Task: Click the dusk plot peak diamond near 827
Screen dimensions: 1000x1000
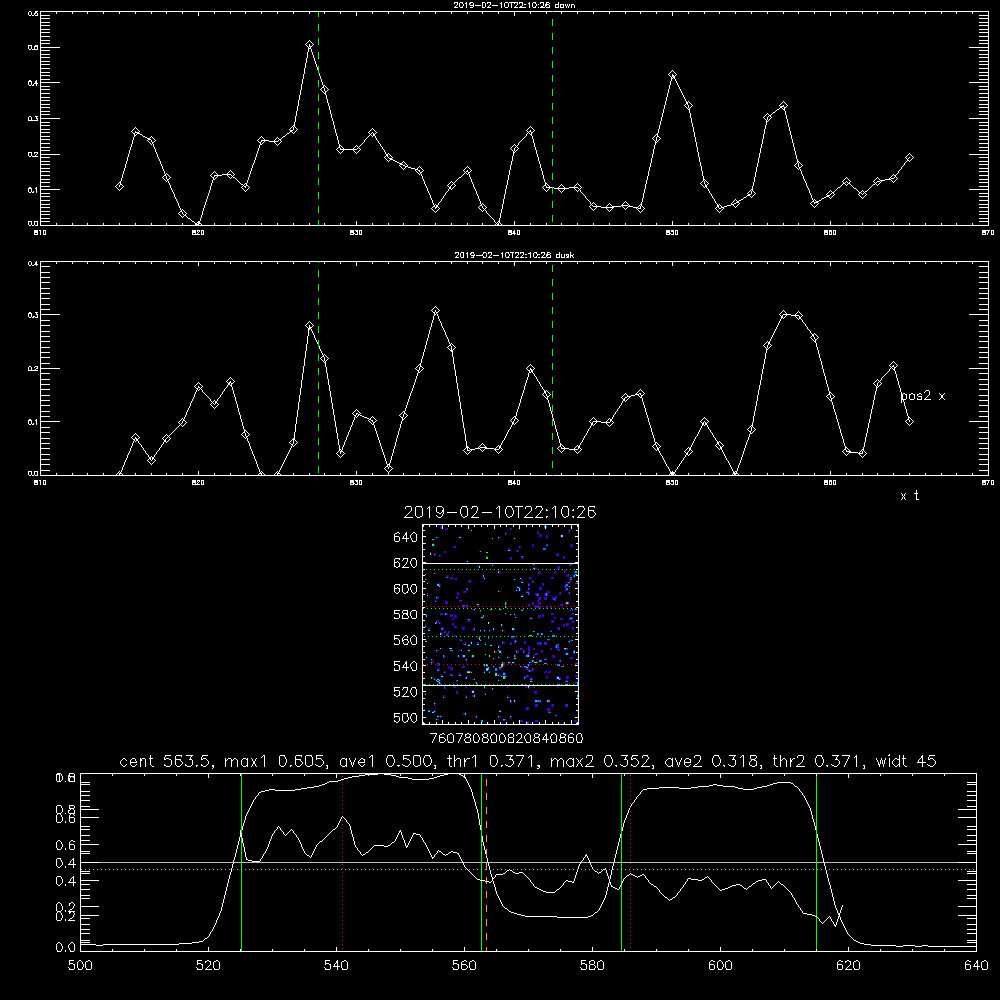Action: coord(309,326)
